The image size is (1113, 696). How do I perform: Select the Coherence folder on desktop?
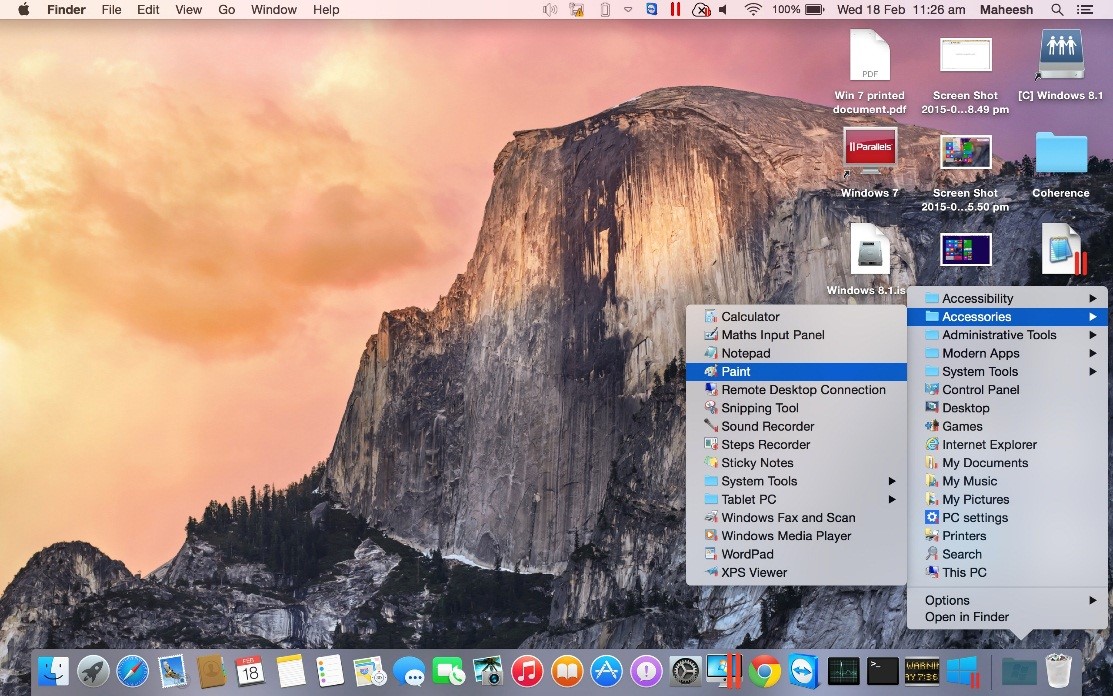point(1060,164)
